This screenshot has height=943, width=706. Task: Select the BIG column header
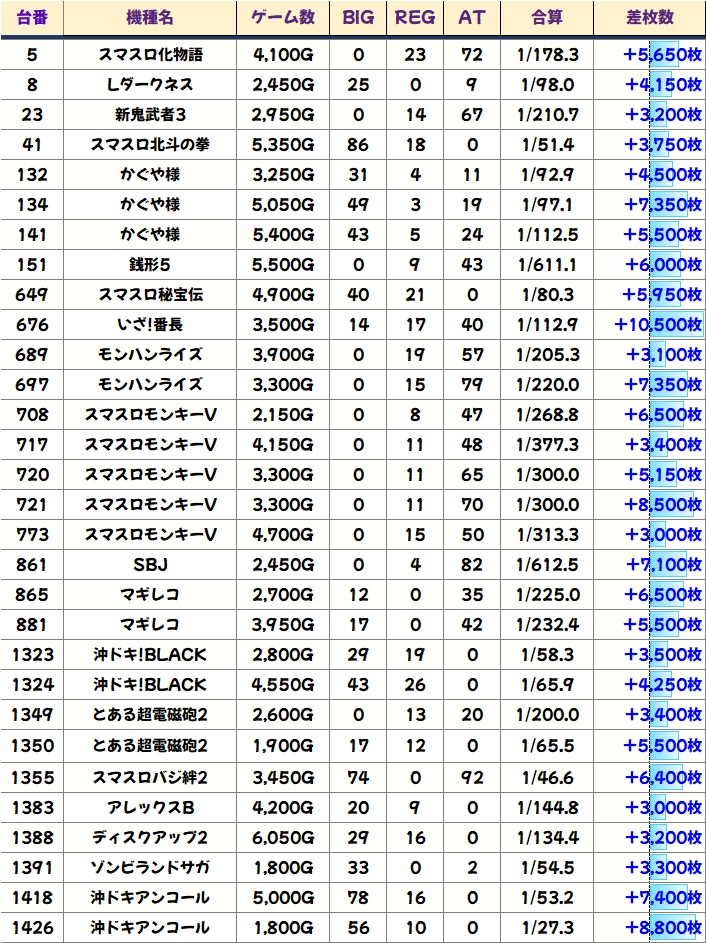coord(358,18)
